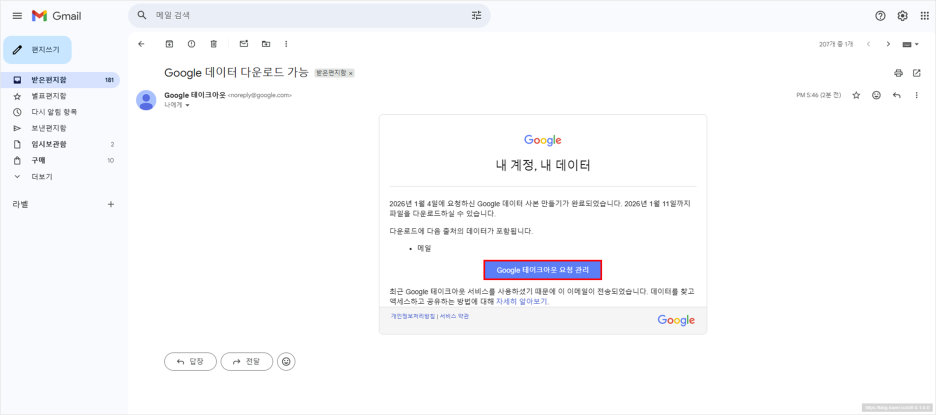Print the email
Viewport: 936px width, 415px height.
click(x=898, y=73)
